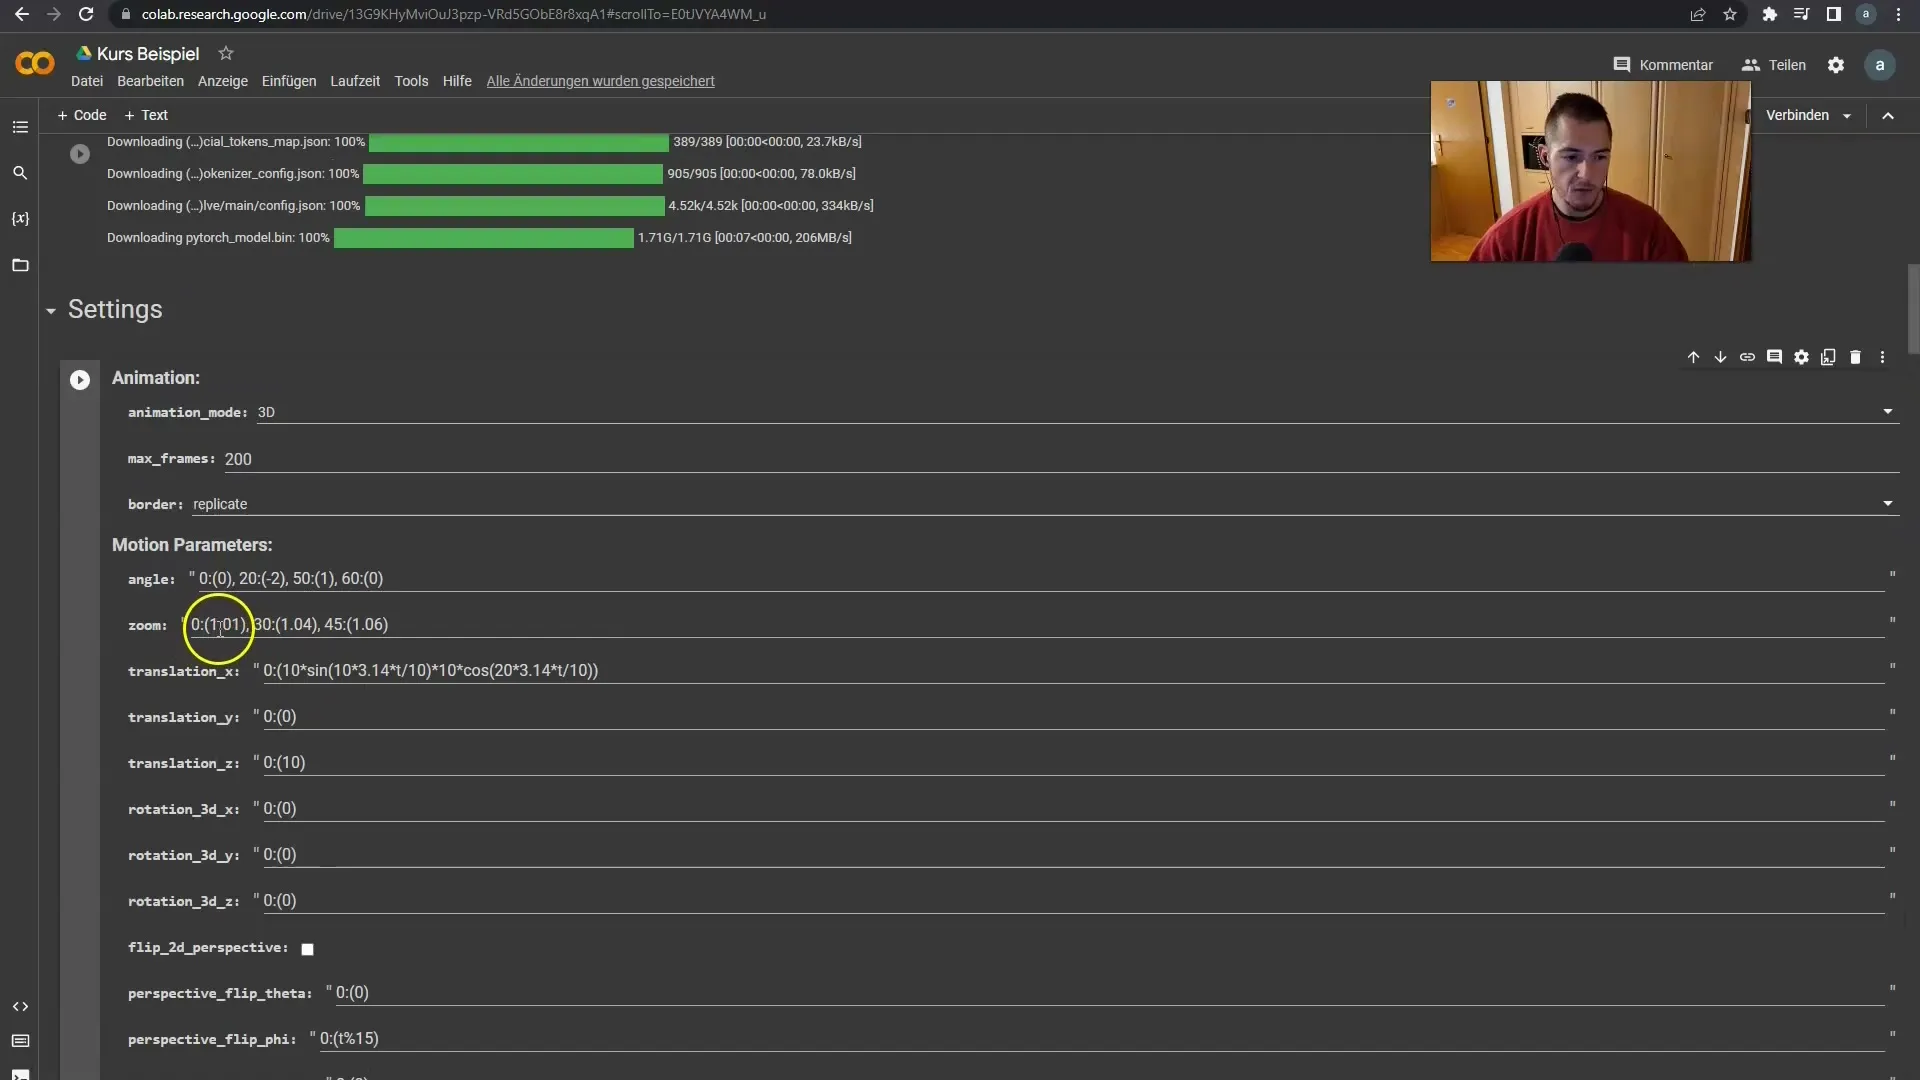This screenshot has width=1920, height=1080.
Task: Open more cell actions three-dot menu
Action: (x=1882, y=357)
